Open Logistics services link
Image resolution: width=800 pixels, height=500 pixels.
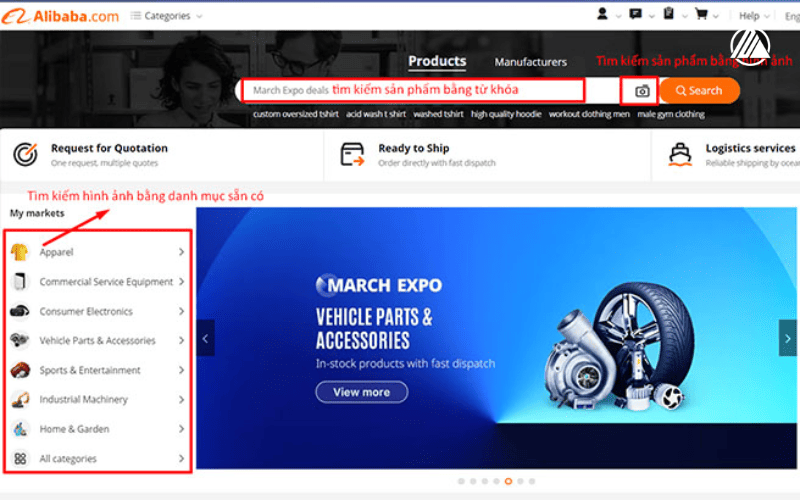[x=751, y=148]
